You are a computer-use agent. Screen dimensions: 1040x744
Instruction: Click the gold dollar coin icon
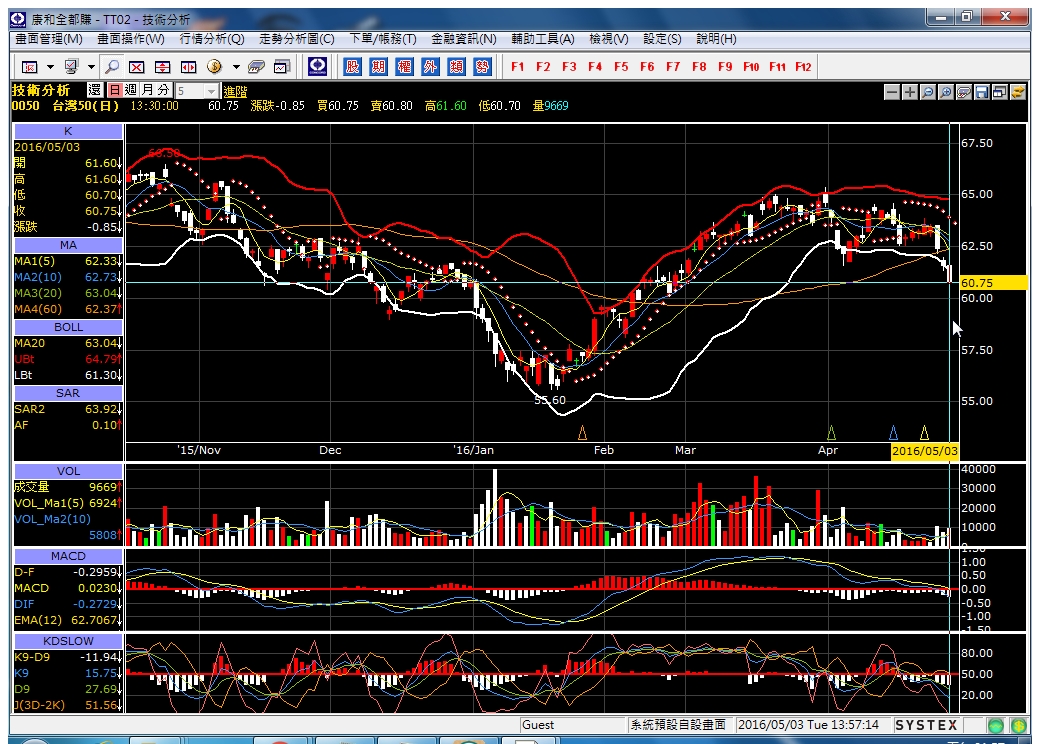pyautogui.click(x=214, y=66)
